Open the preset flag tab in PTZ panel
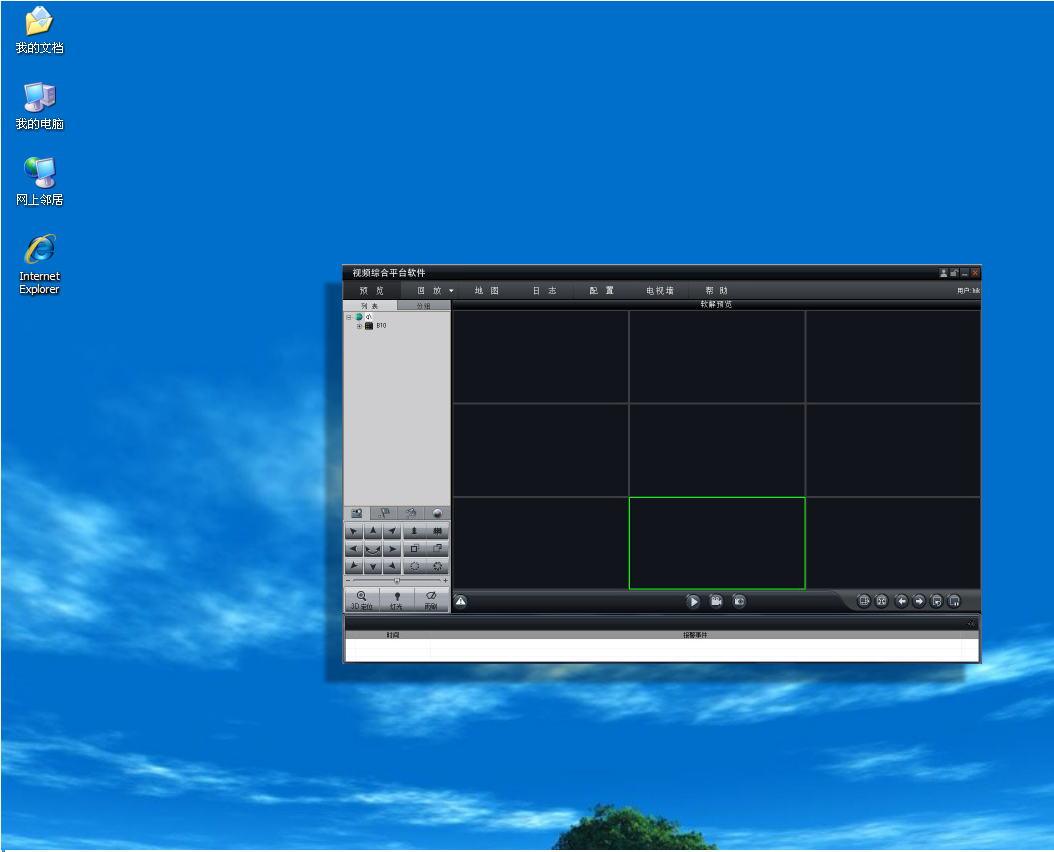Viewport: 1054px width, 852px height. 383,513
